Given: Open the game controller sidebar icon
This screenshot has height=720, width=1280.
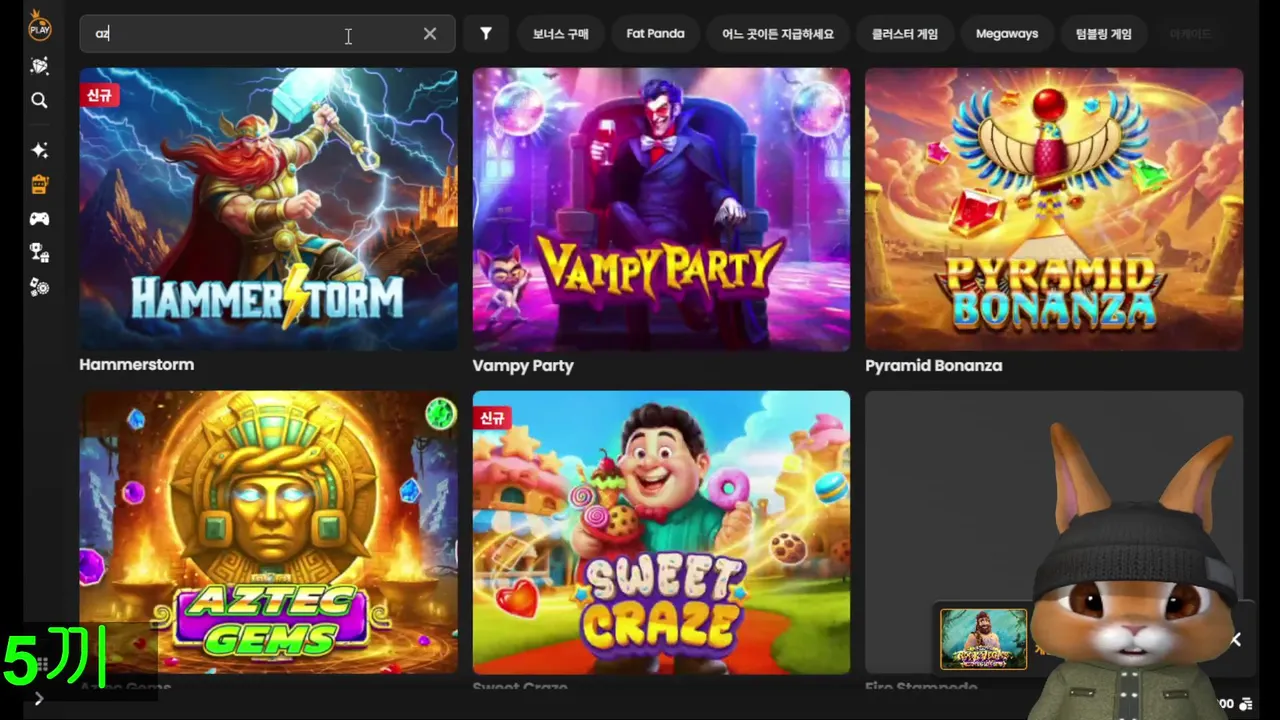Looking at the screenshot, I should tap(39, 218).
